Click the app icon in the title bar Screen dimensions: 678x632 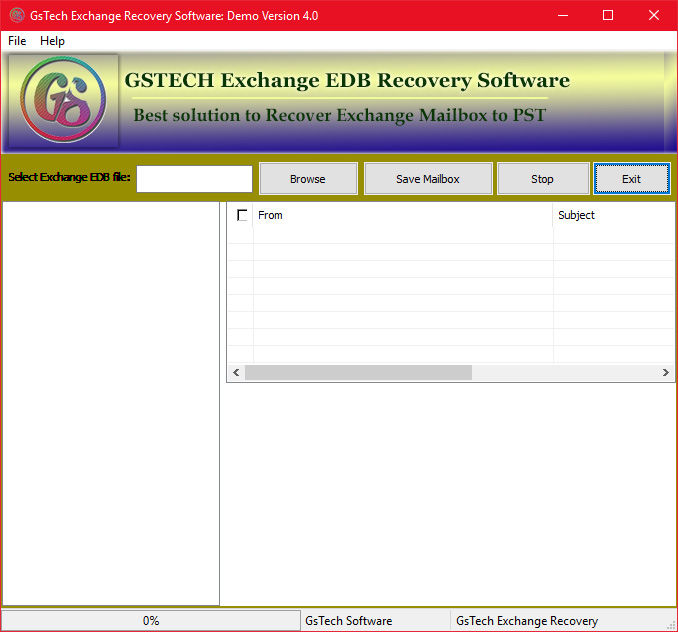(x=17, y=15)
